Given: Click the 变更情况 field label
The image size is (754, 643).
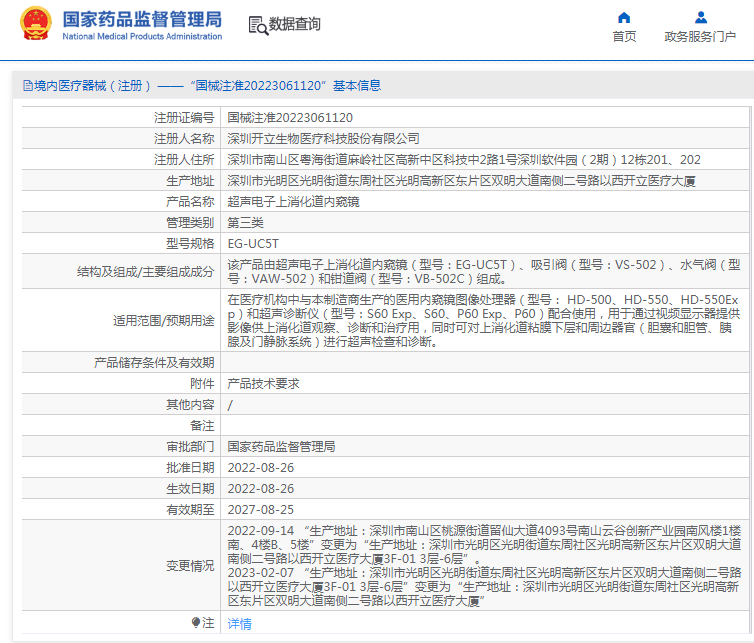Looking at the screenshot, I should coord(190,566).
